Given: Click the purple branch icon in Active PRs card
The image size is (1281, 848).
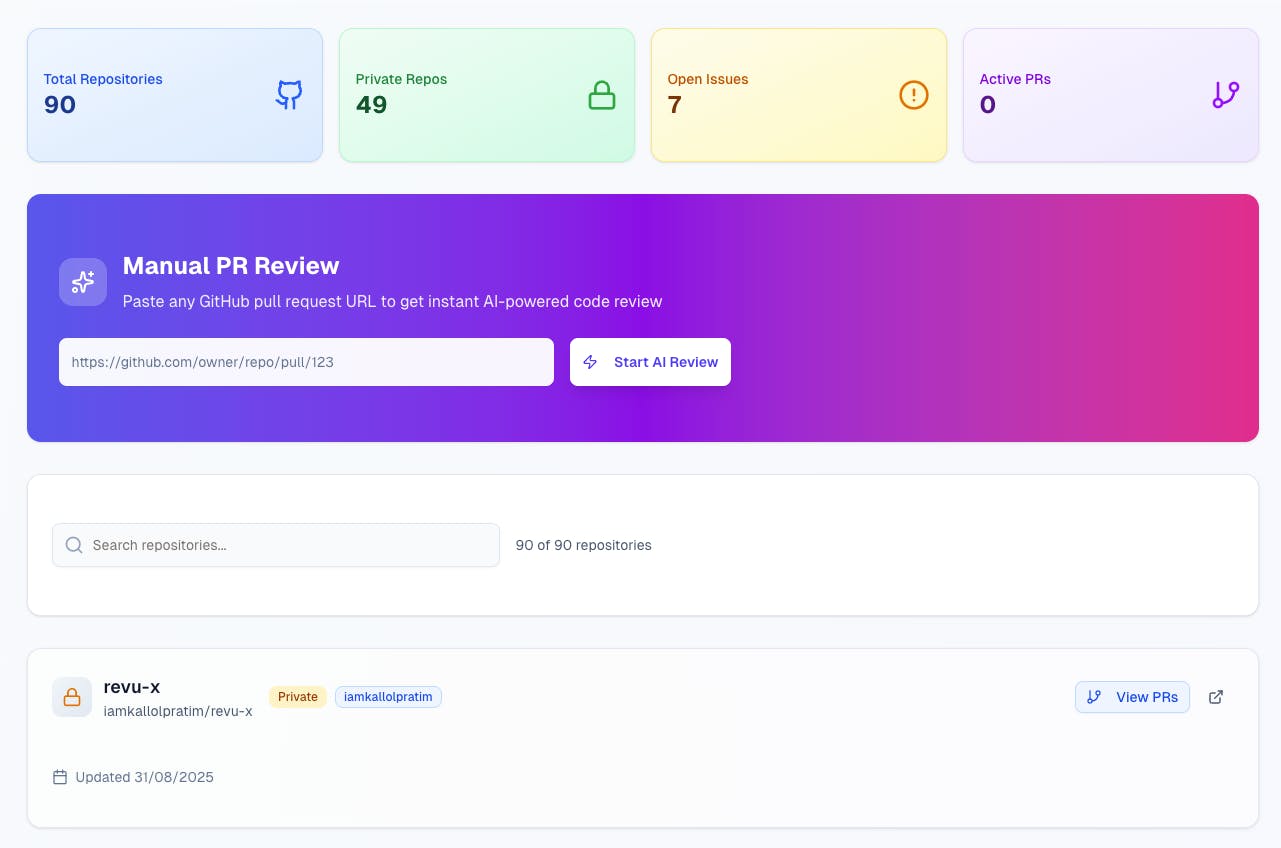Looking at the screenshot, I should (x=1225, y=95).
